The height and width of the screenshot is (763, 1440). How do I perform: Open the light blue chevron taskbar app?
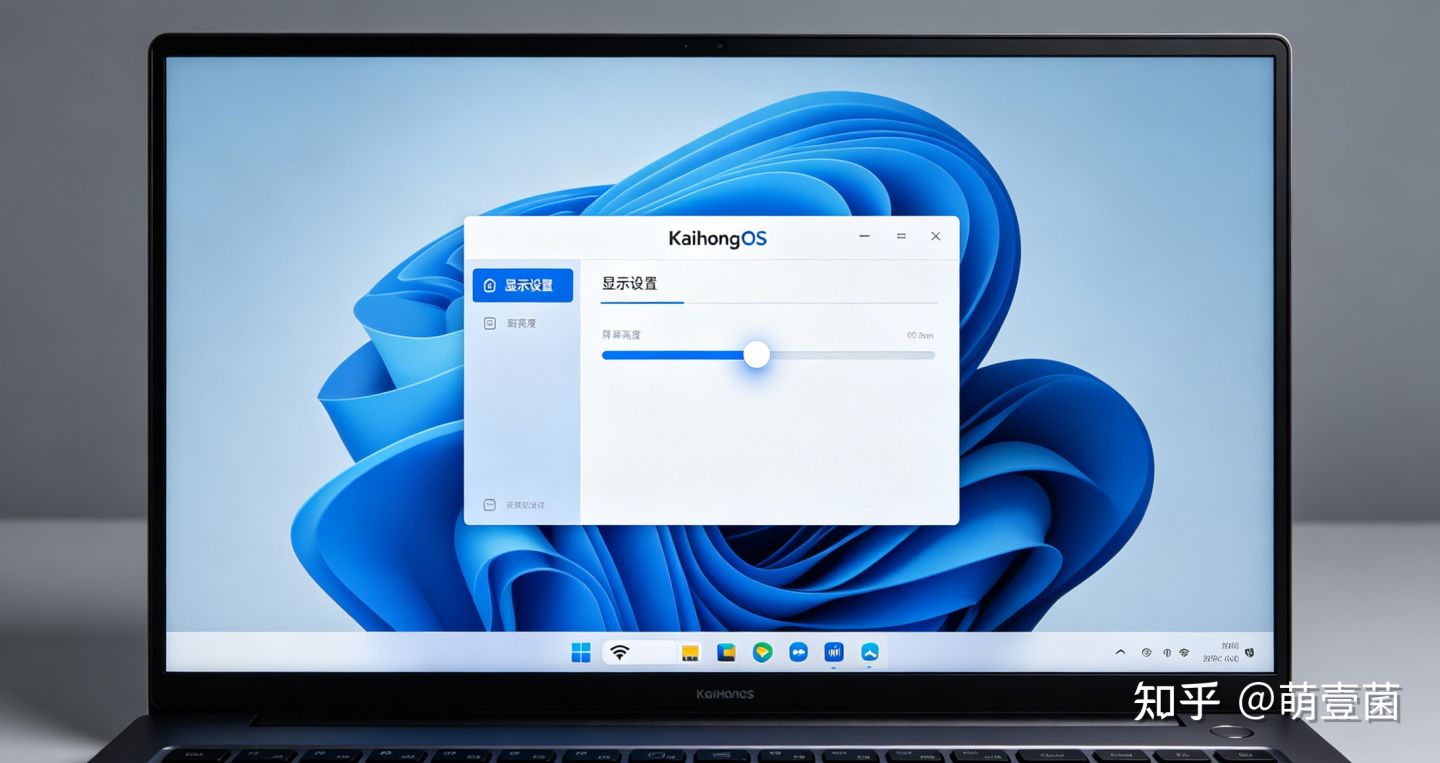pyautogui.click(x=870, y=653)
